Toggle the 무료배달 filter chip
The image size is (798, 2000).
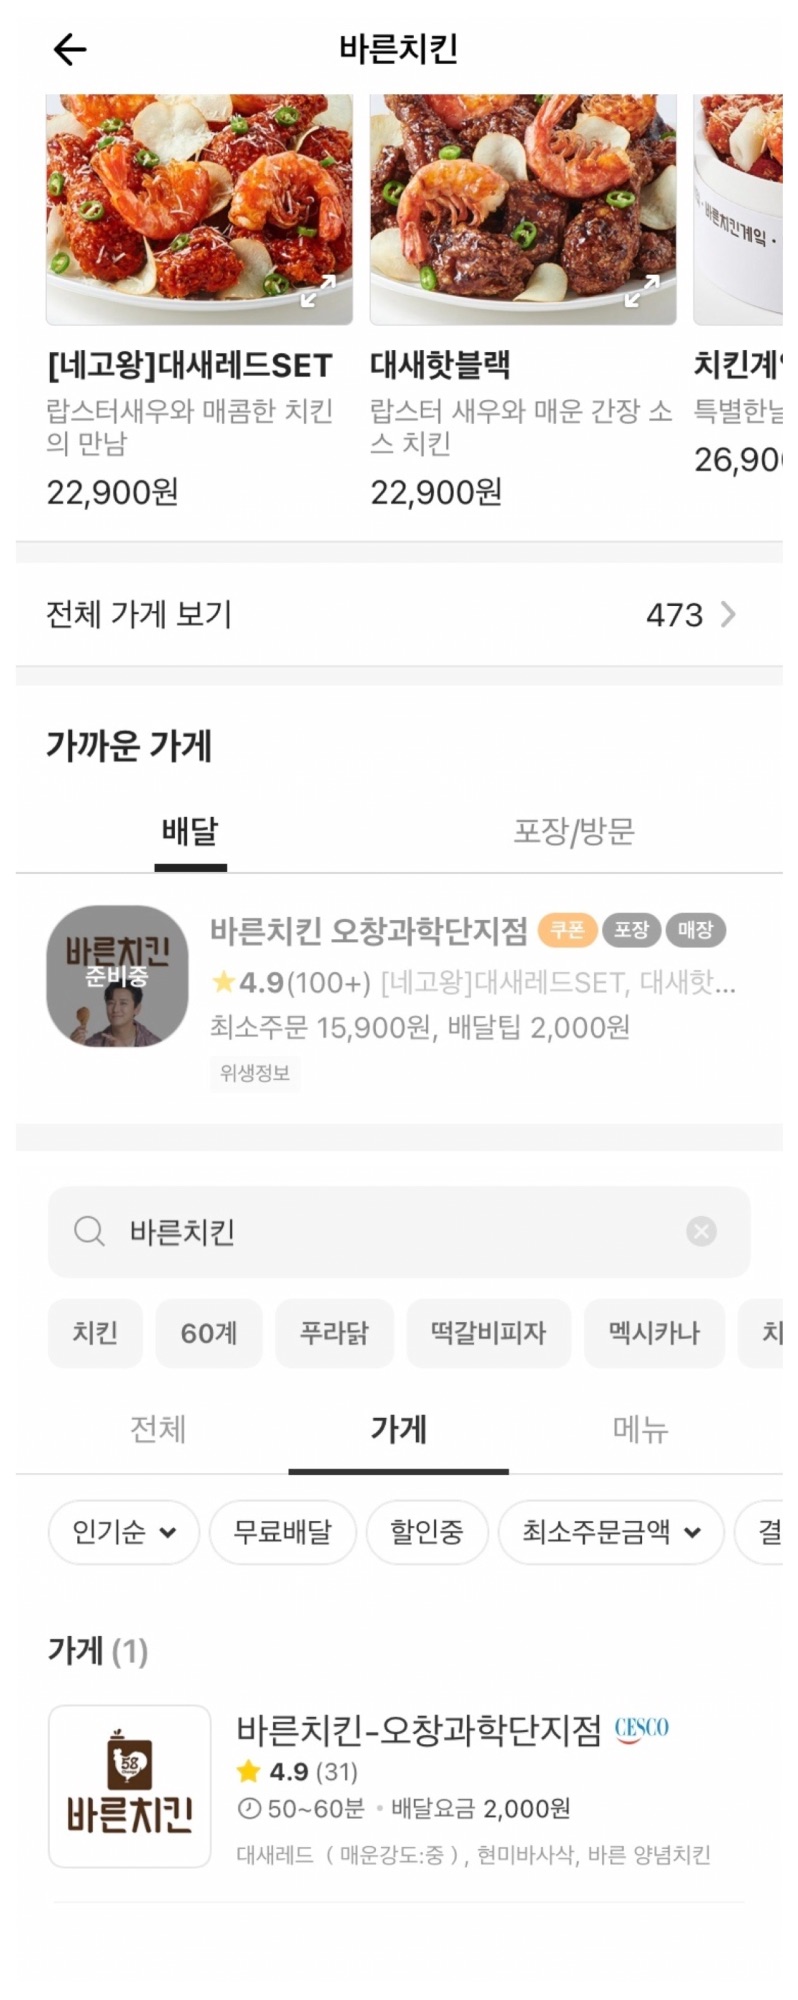[282, 1532]
